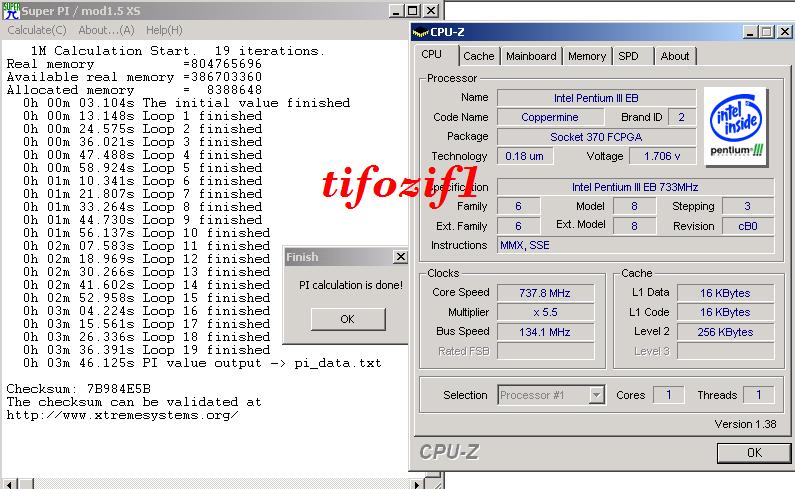Open the Calculate(C) menu in Super PI

click(37, 30)
